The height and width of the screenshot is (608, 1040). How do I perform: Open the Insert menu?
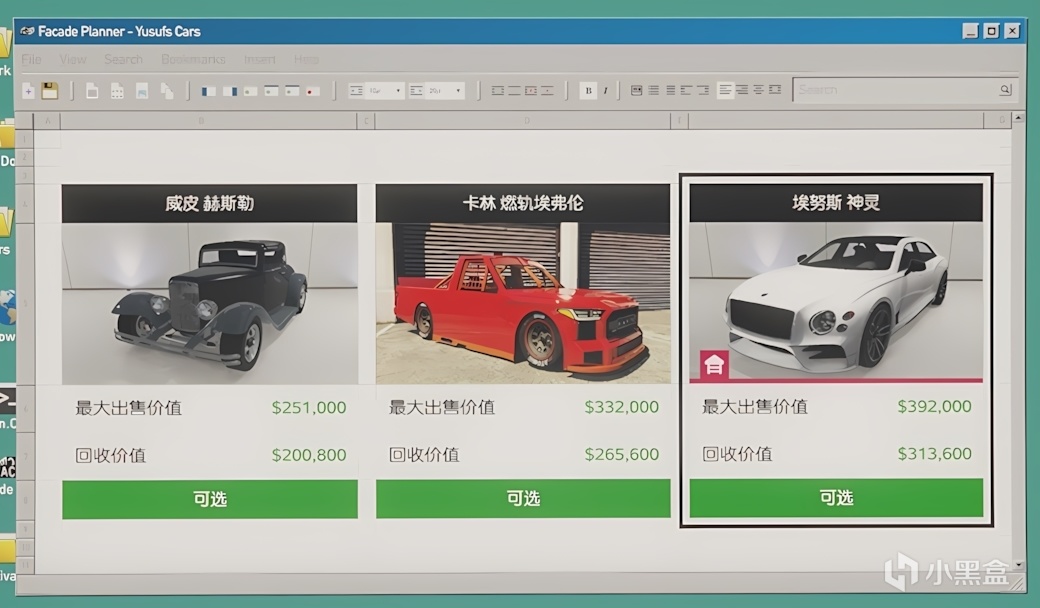point(259,60)
